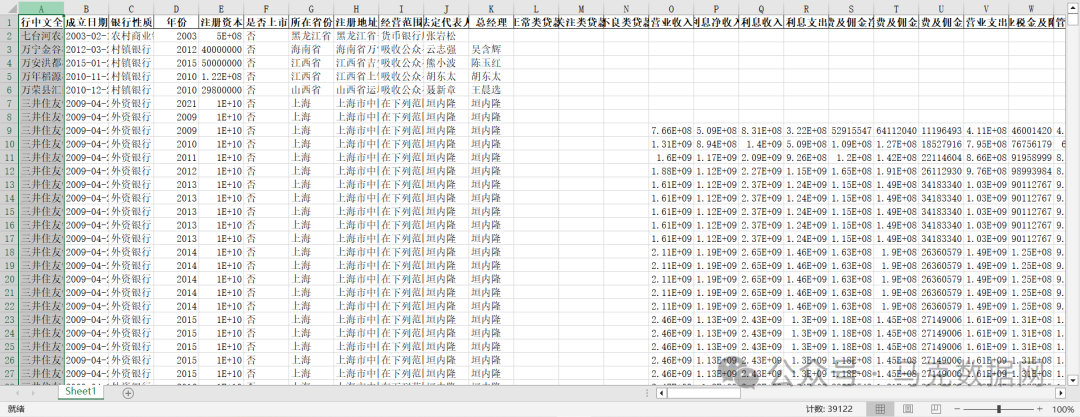1080x417 pixels.
Task: Click the horizontal scrollbar right arrow
Action: point(1060,393)
